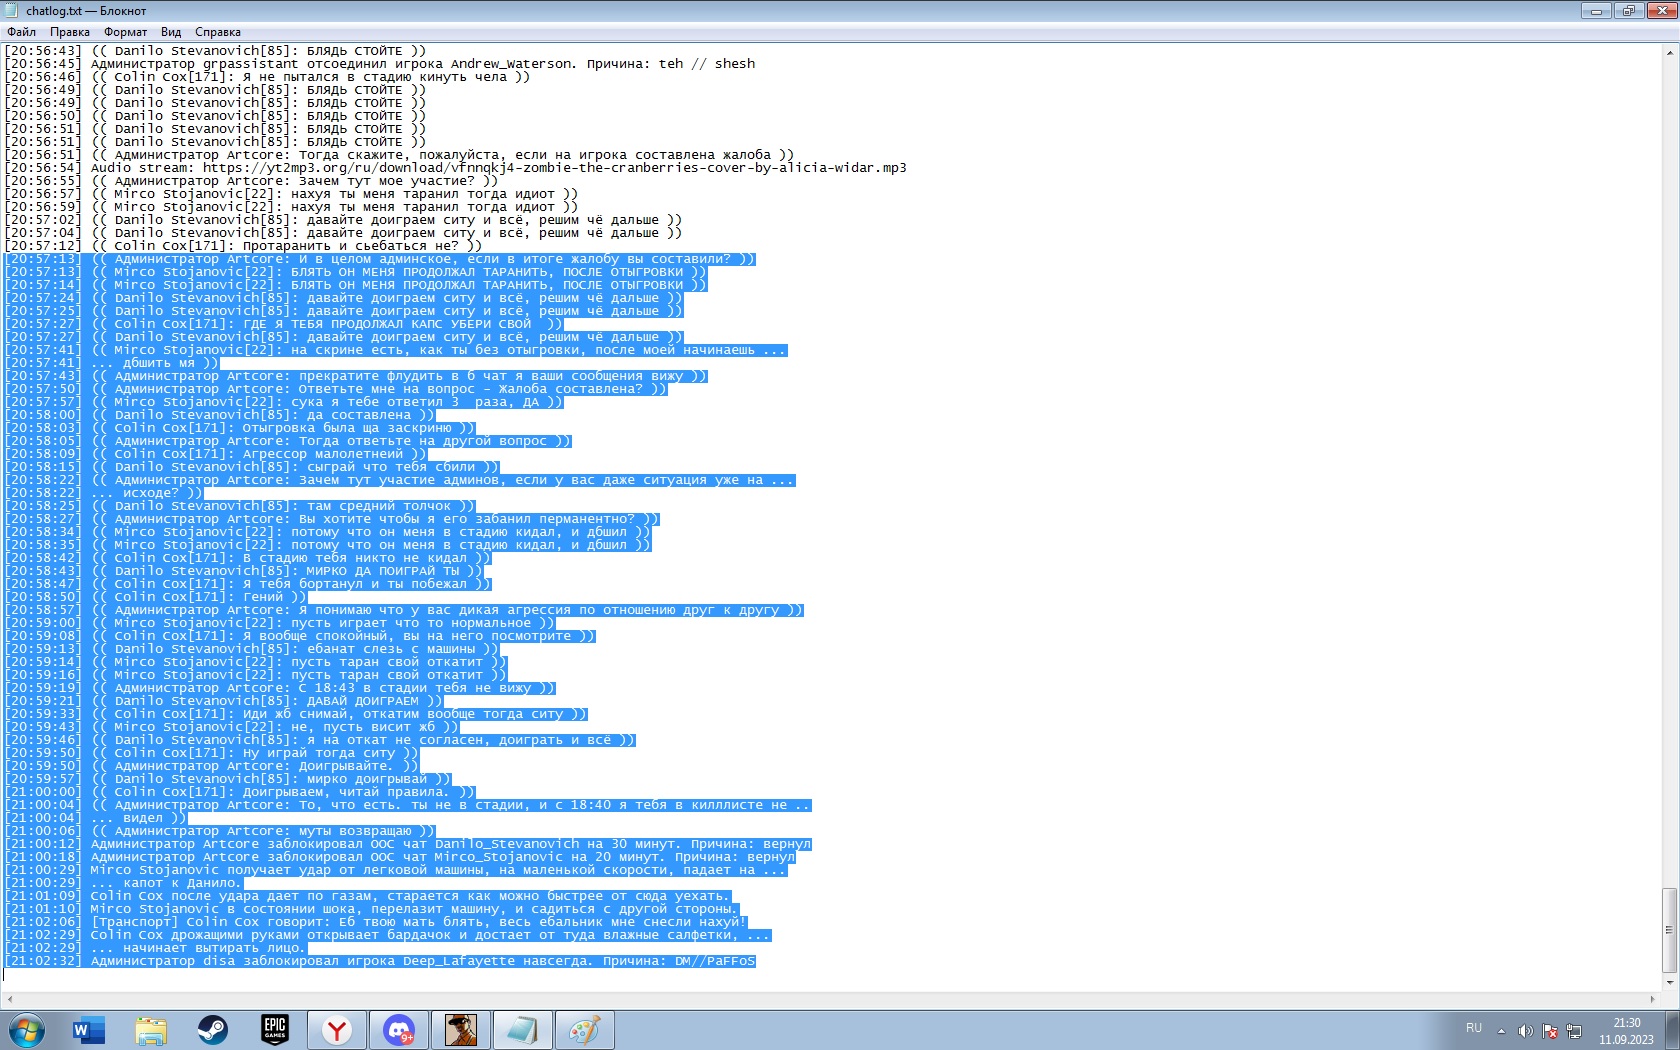Viewport: 1680px width, 1050px height.
Task: Launch Microsoft Word from the taskbar
Action: (x=89, y=1030)
